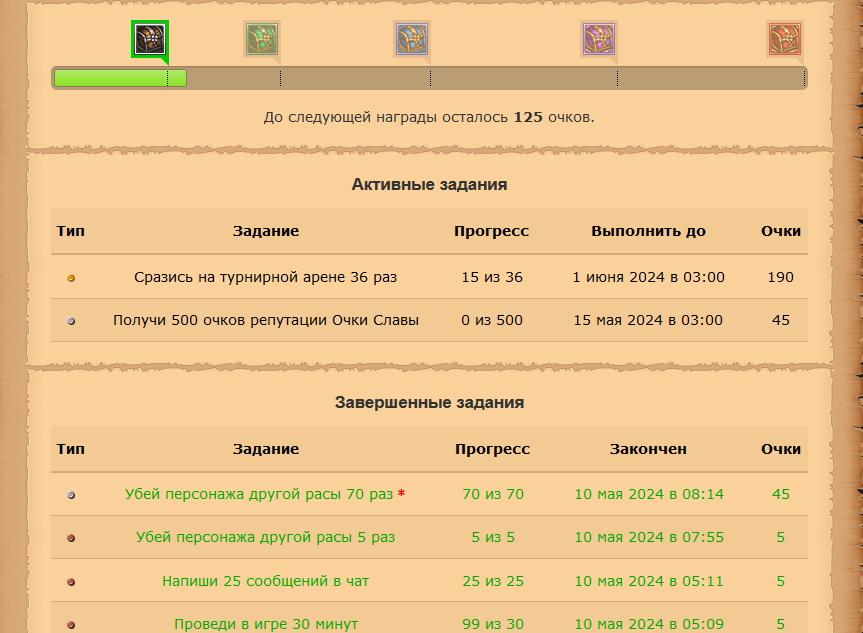Click the dark chest reward icon

(150, 39)
